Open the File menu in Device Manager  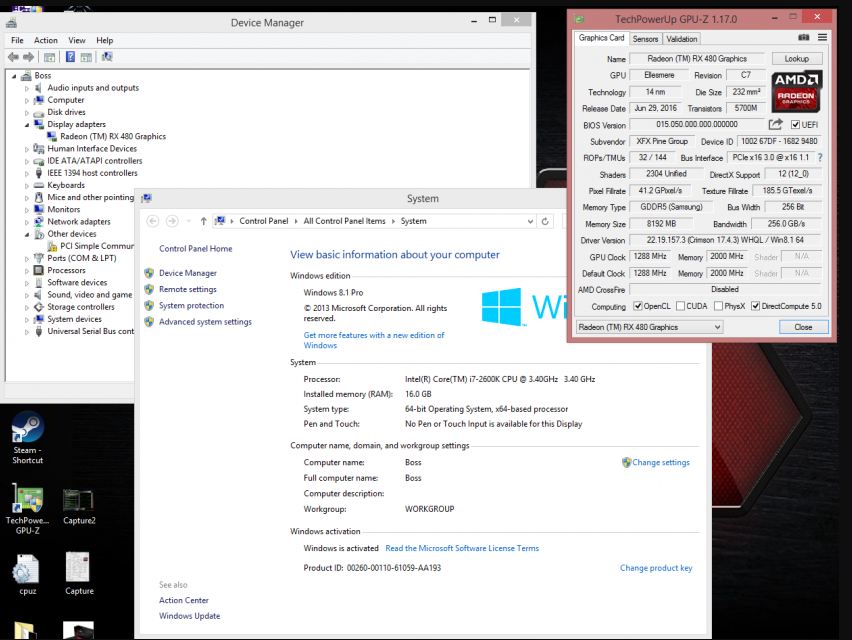tap(17, 40)
